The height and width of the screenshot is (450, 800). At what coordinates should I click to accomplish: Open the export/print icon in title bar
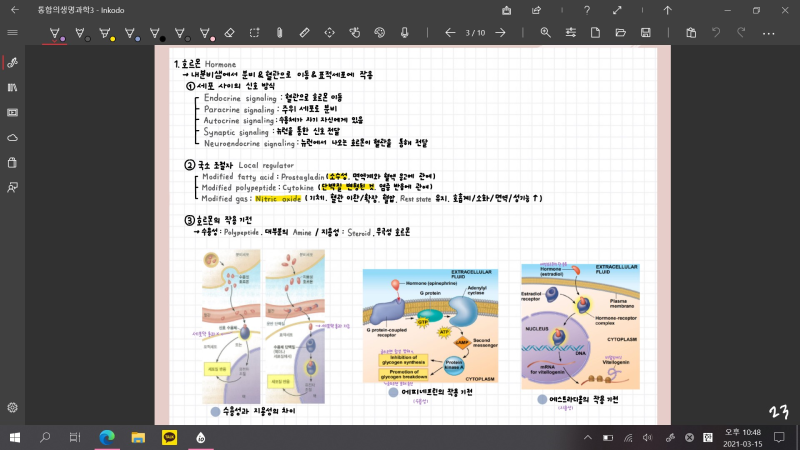507,10
